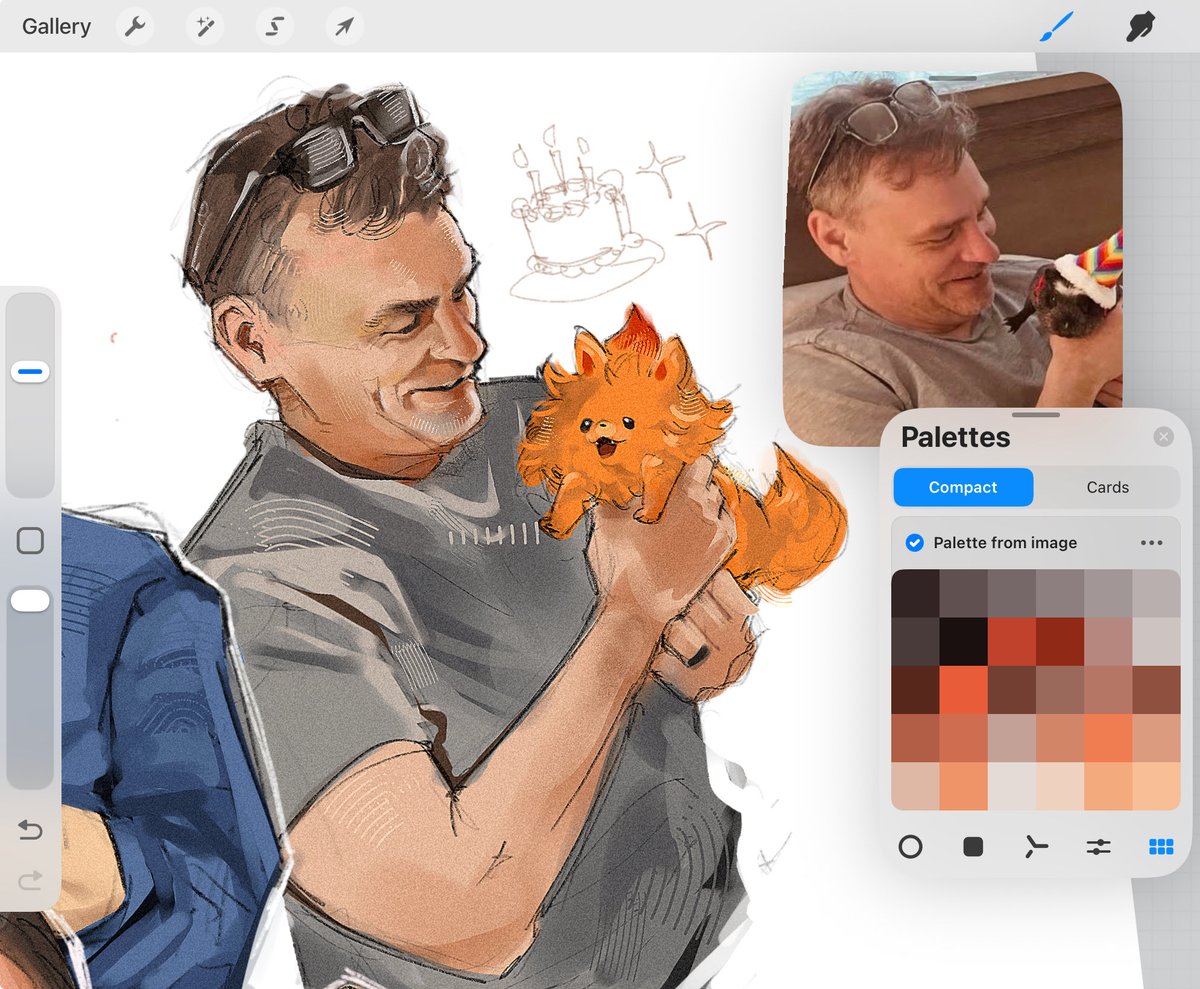Tap the brush opacity slider handle

(x=30, y=600)
